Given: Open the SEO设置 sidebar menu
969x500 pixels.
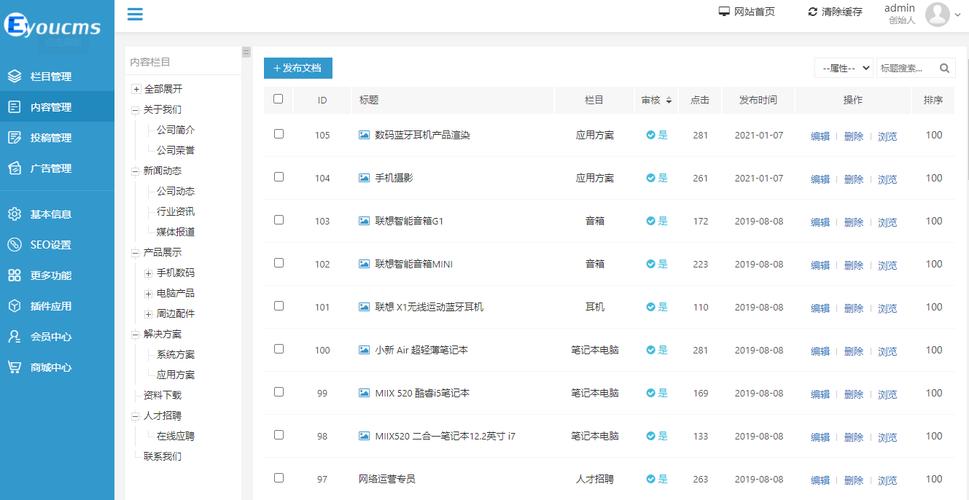Looking at the screenshot, I should coord(57,245).
